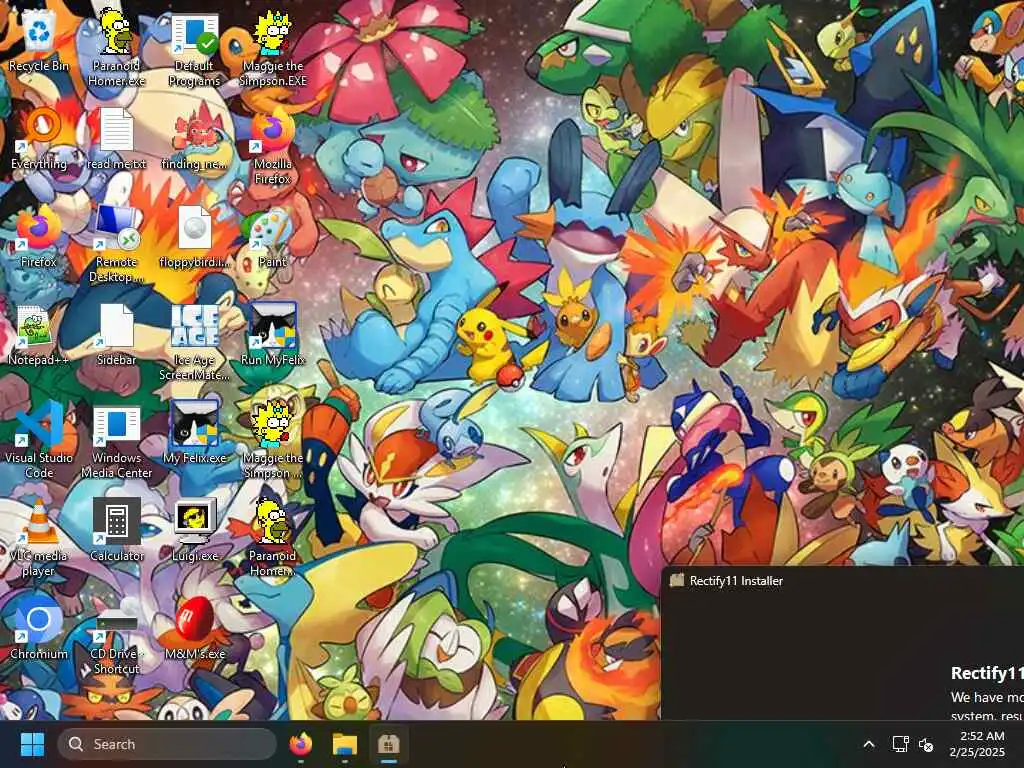Launch the Firefox shortcut above Notepad++
This screenshot has height=768, width=1024.
[39, 236]
